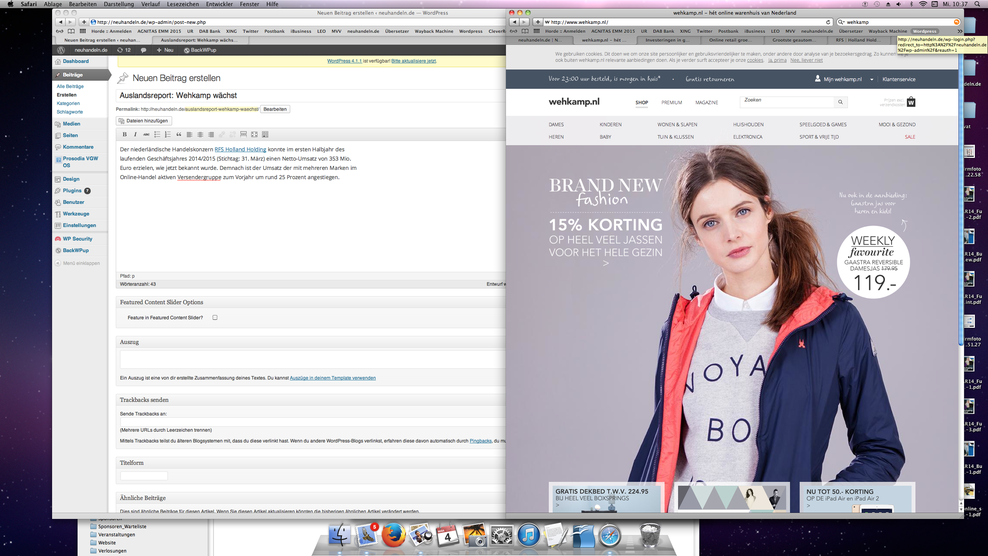Open the ELEKTRONICA category on wehkamp
Screen dimensions: 988x556
tap(747, 137)
